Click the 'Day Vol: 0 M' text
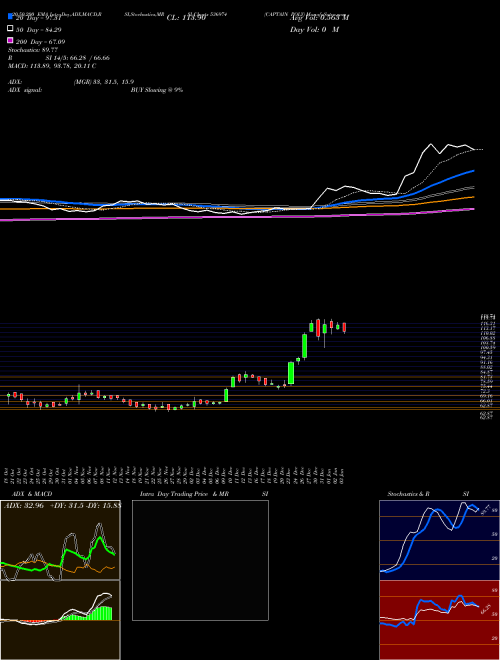Screen dimensions: 500x660 (314, 30)
